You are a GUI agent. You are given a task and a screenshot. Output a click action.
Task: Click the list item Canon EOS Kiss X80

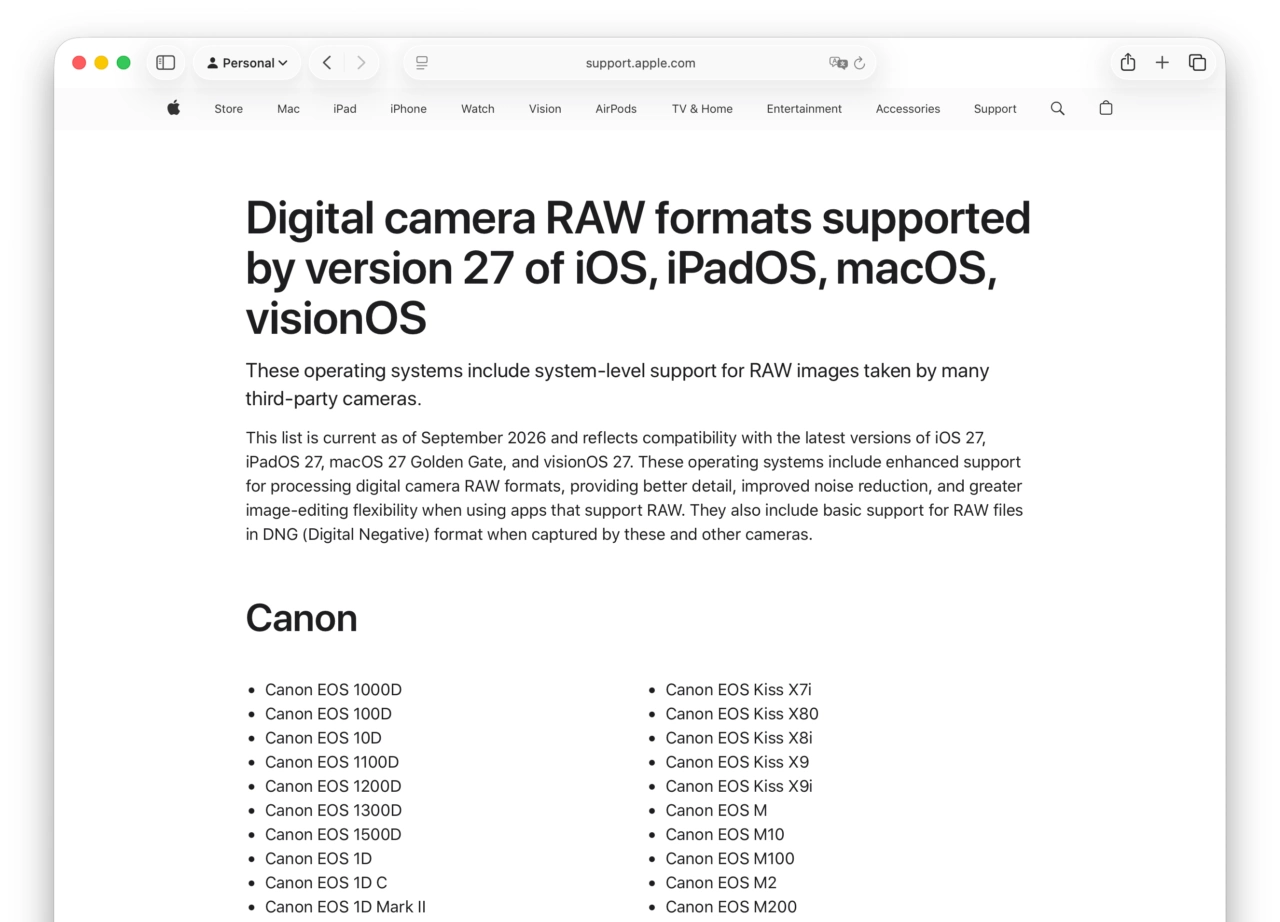tap(742, 714)
